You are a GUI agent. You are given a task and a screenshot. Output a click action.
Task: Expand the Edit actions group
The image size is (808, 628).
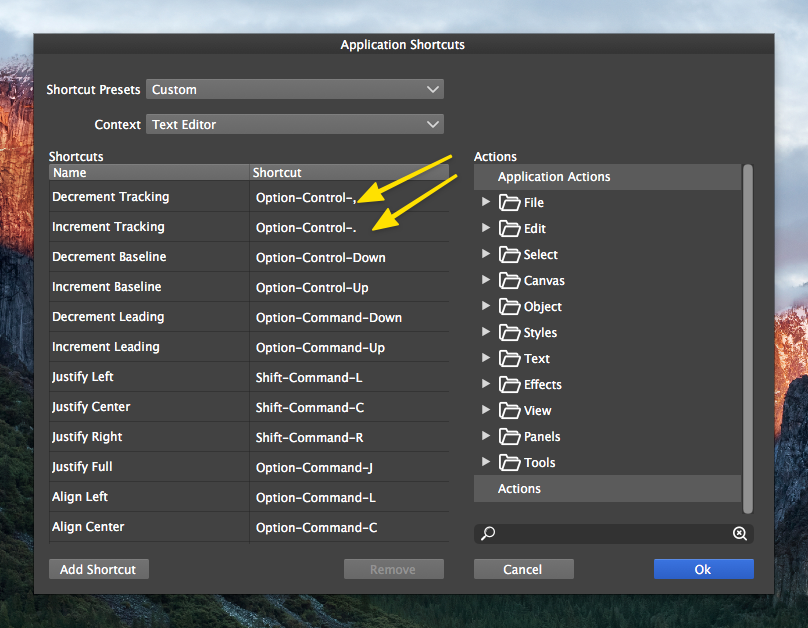pyautogui.click(x=486, y=228)
